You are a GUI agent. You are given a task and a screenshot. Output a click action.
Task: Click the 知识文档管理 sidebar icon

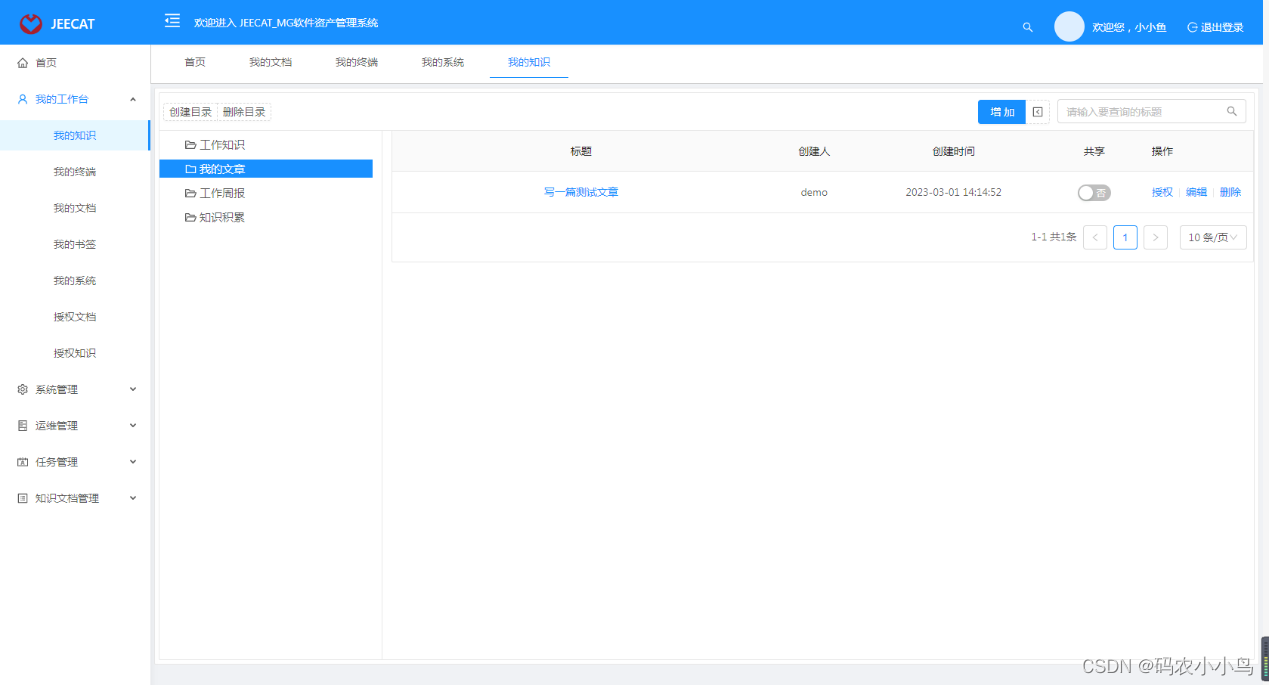(x=22, y=498)
